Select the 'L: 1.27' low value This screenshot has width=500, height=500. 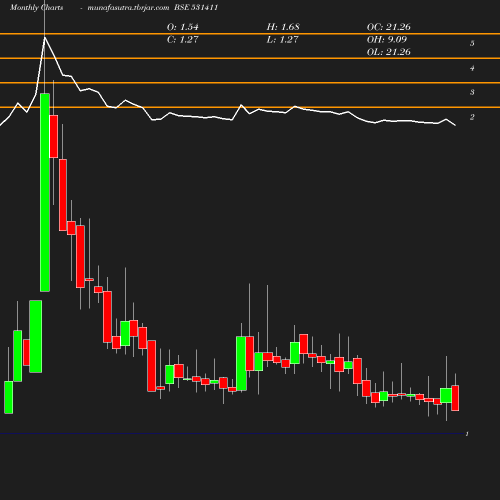pyautogui.click(x=282, y=40)
